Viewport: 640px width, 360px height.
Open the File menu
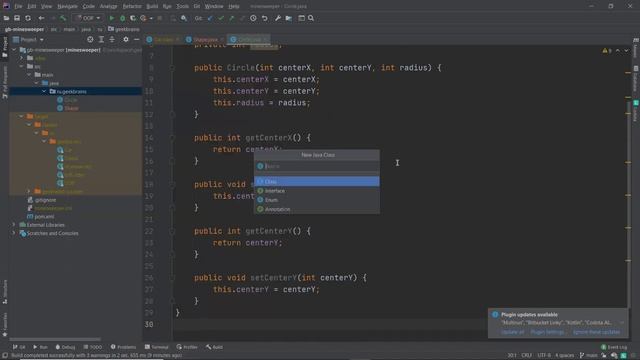[18, 6]
